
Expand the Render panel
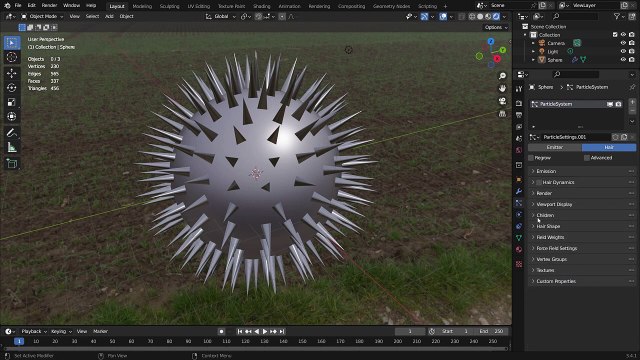(x=581, y=193)
